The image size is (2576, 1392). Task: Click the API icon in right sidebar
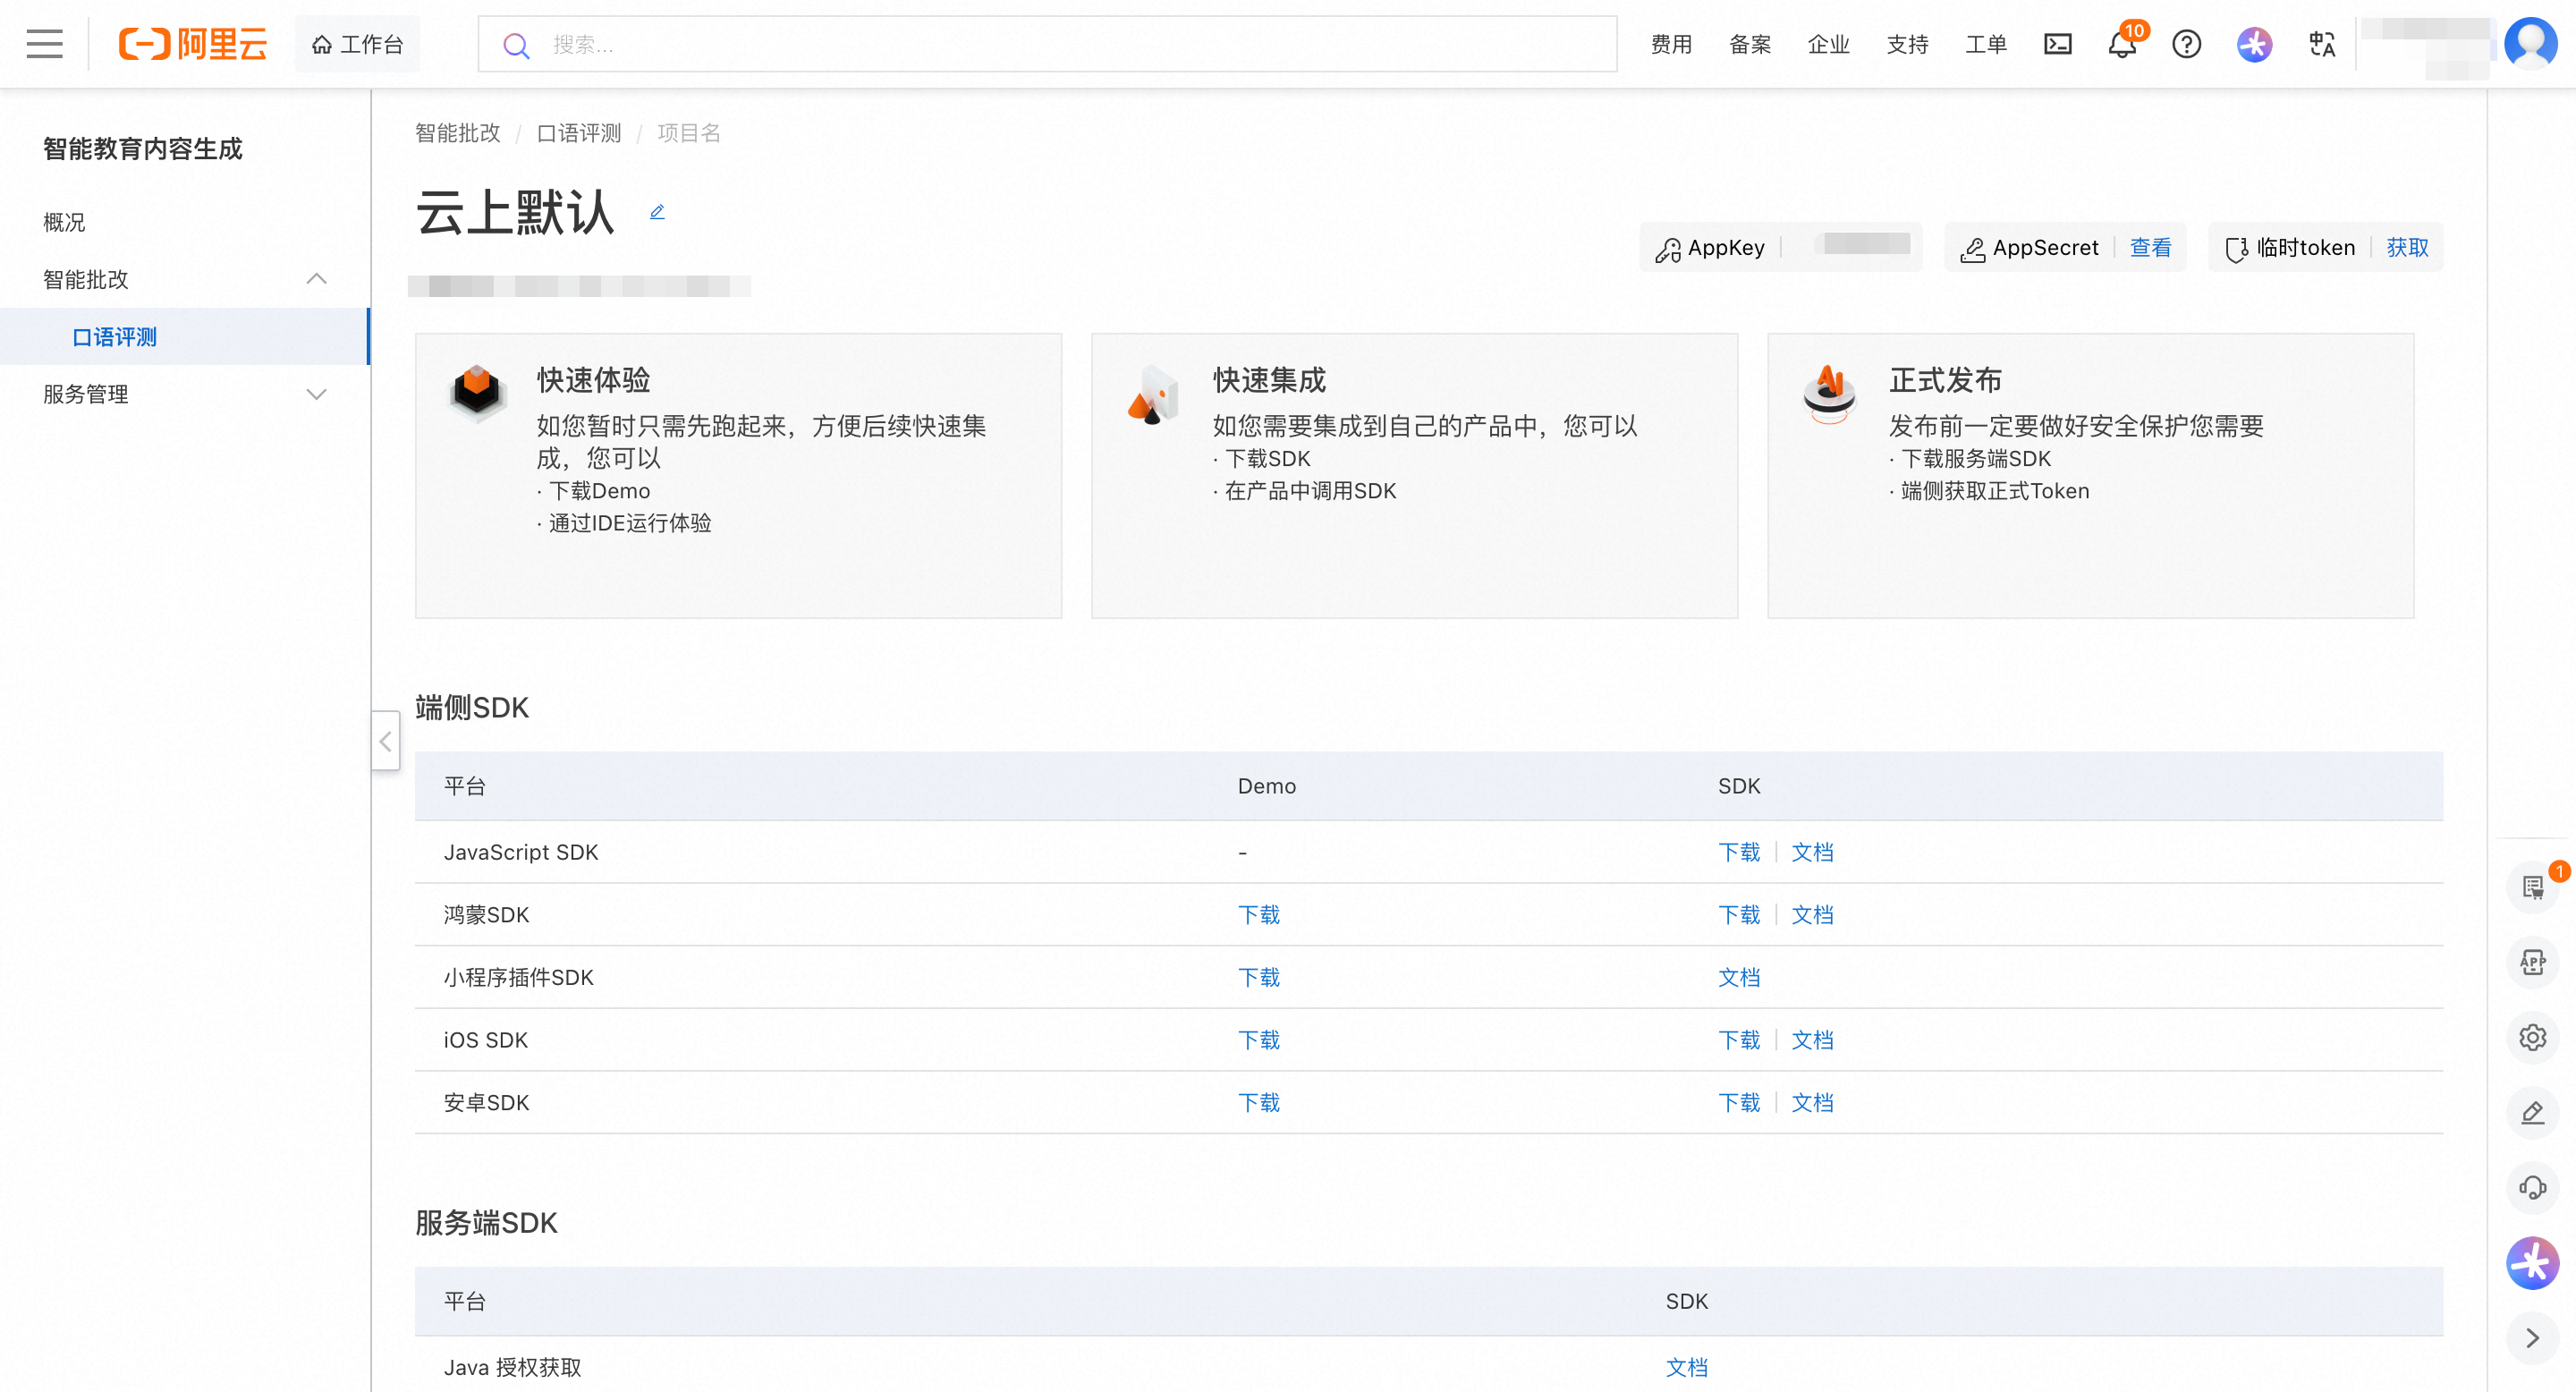coord(2532,962)
